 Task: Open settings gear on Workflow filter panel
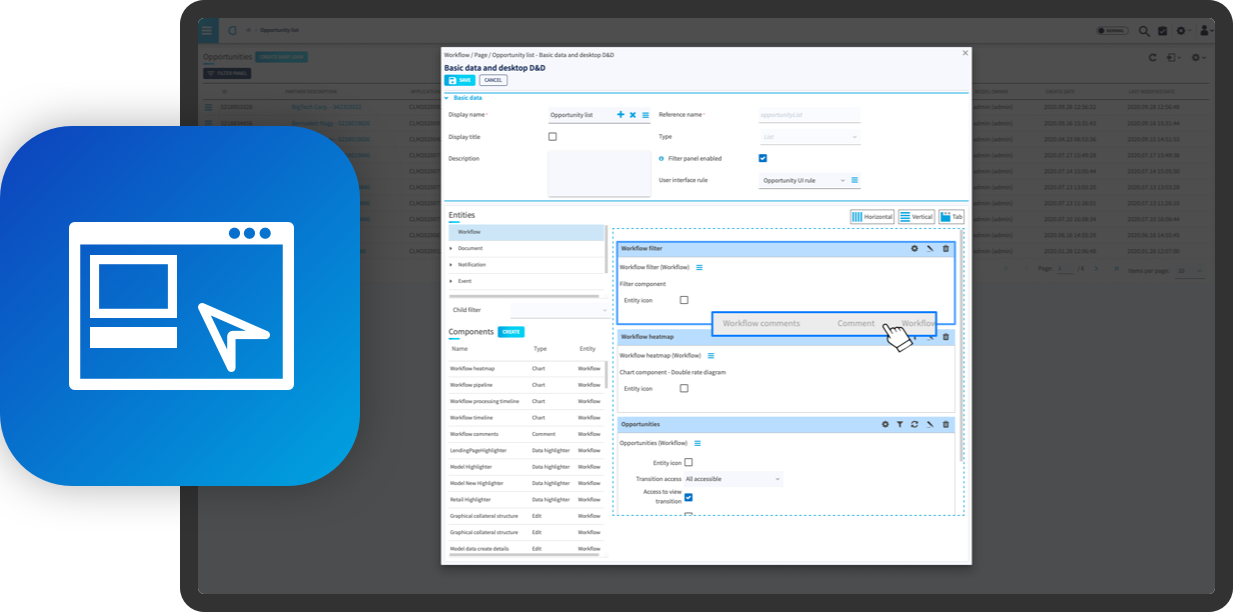(914, 248)
